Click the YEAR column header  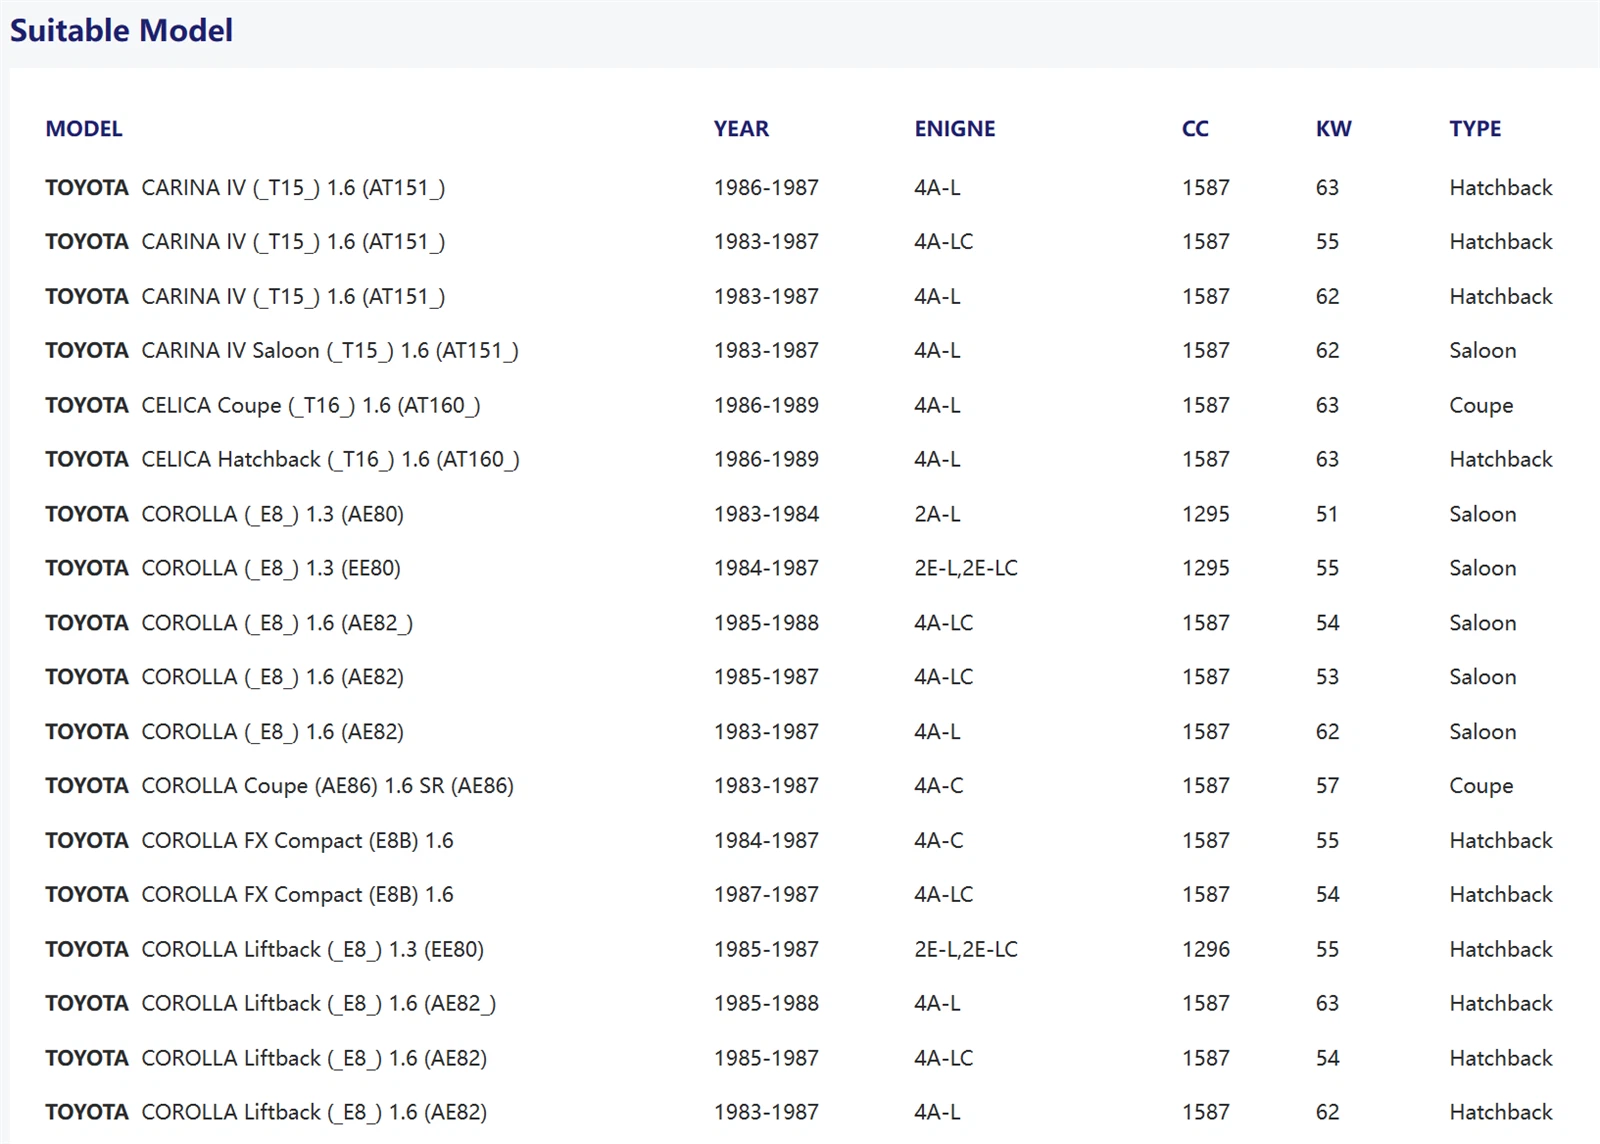[741, 129]
